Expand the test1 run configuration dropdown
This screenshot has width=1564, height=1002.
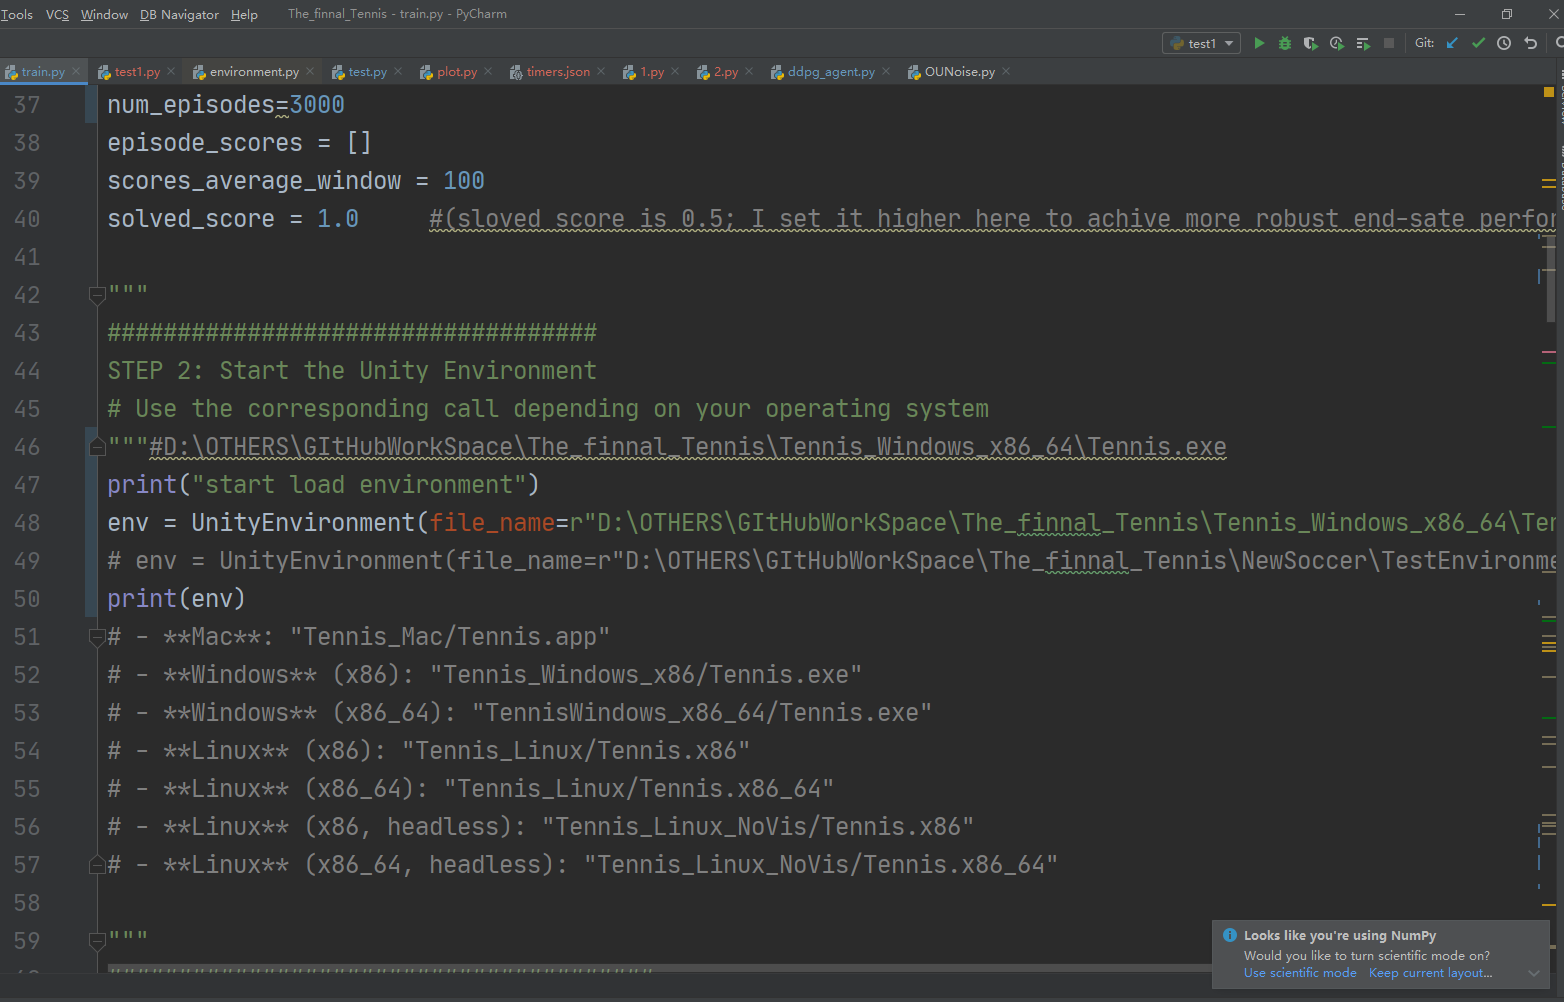click(x=1230, y=43)
